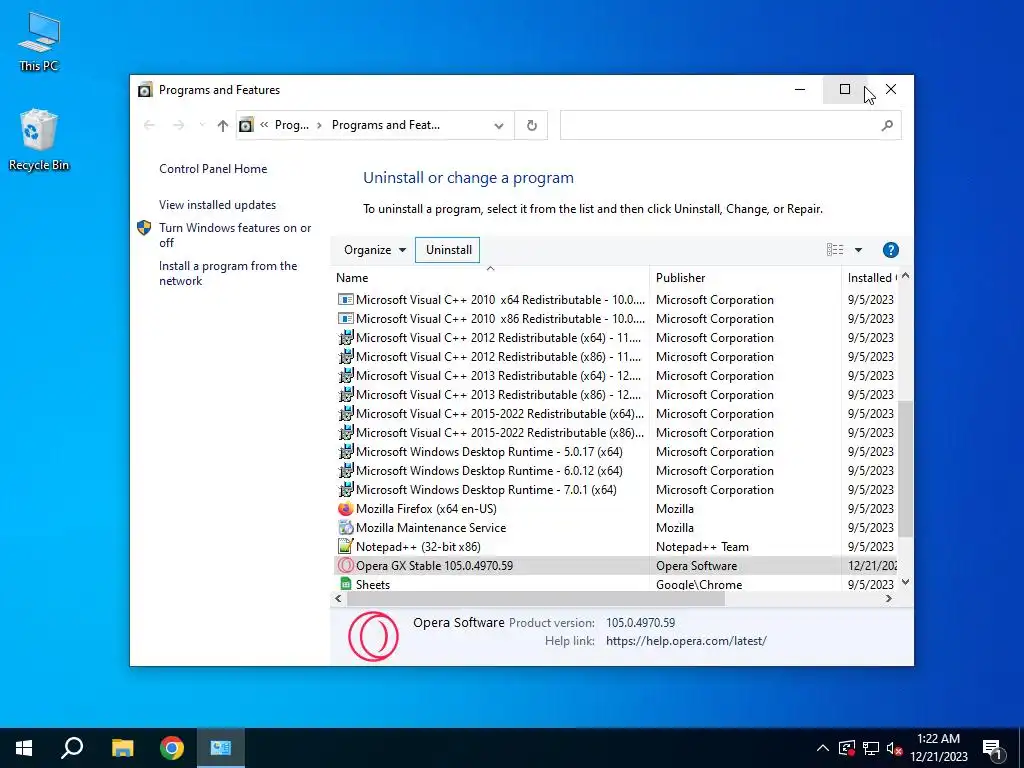Select Microsoft Visual C++ 2015-2022 Redistributable (x64)

pyautogui.click(x=500, y=413)
